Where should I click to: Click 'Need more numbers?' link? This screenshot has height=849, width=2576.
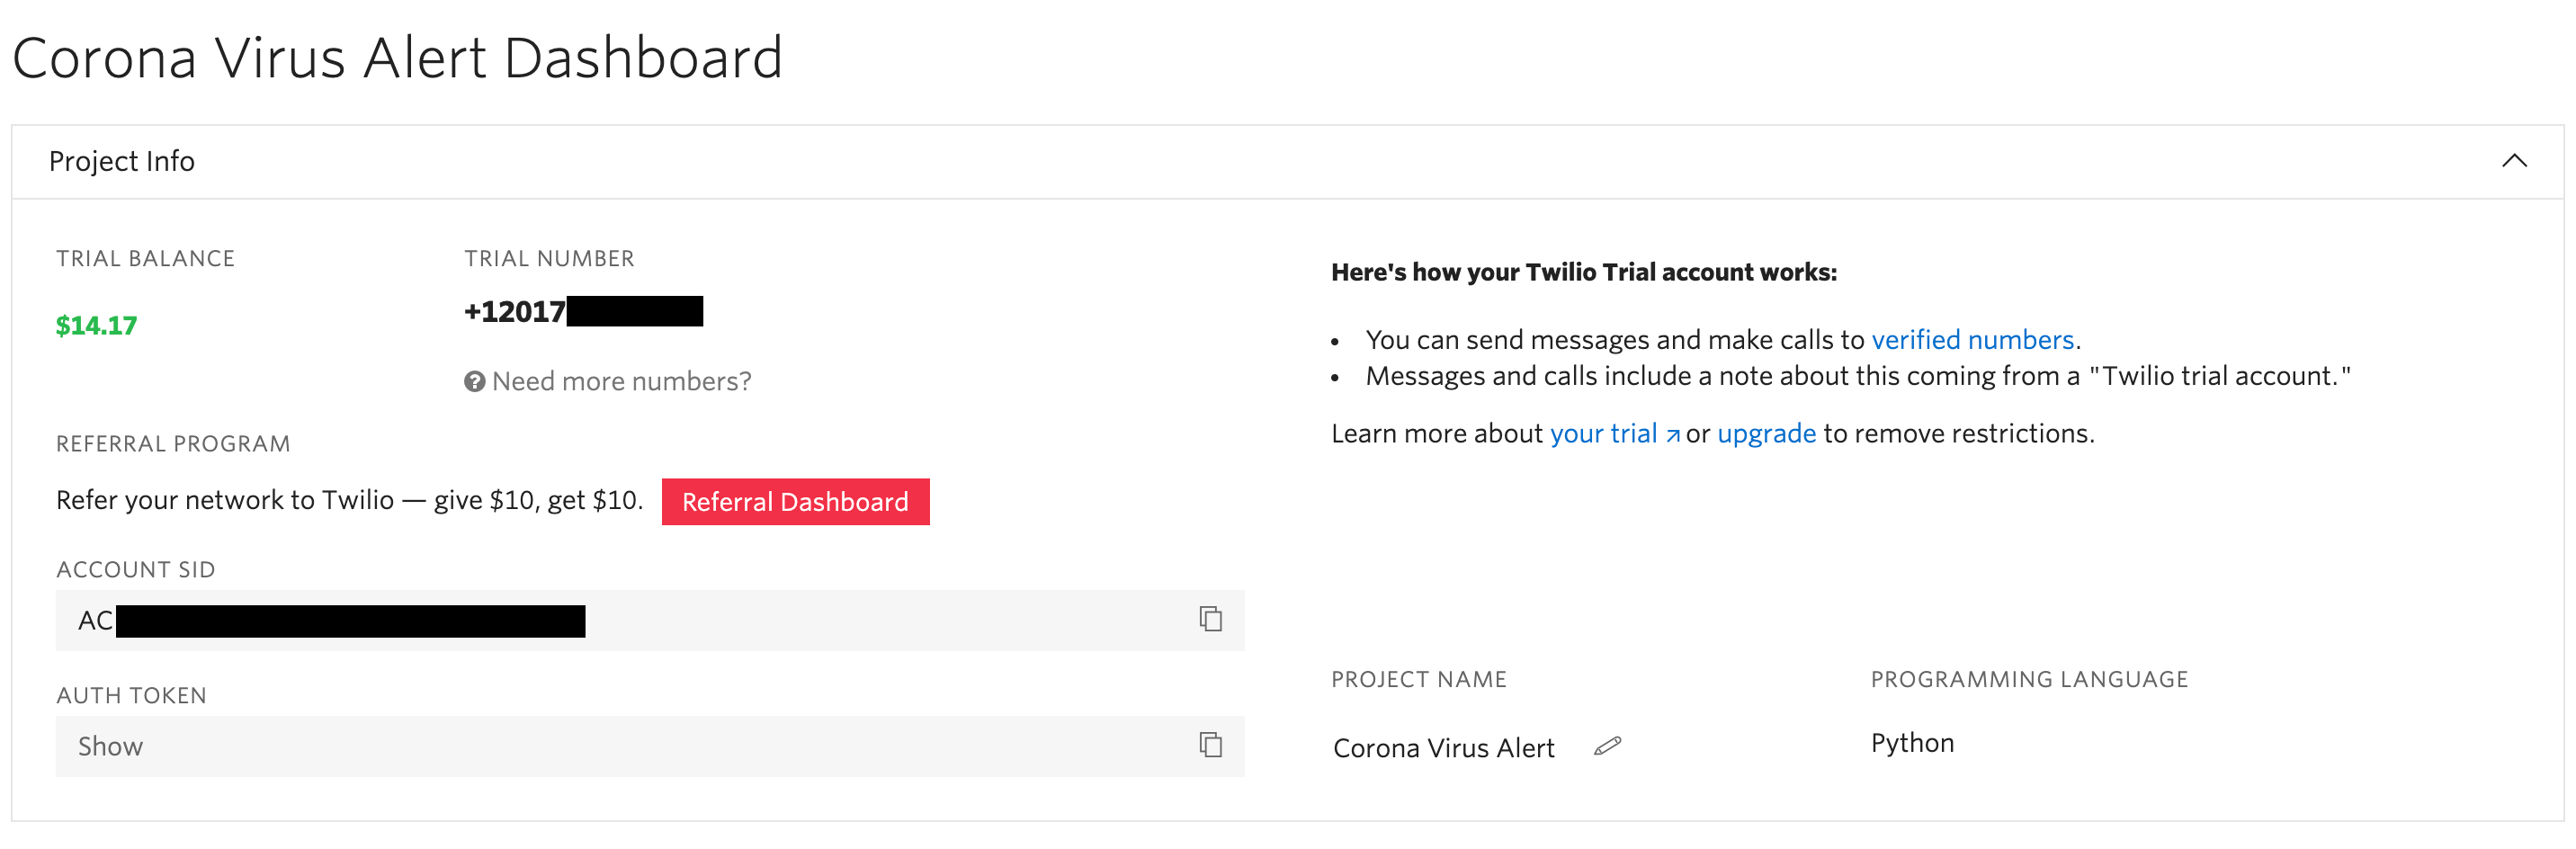(621, 381)
